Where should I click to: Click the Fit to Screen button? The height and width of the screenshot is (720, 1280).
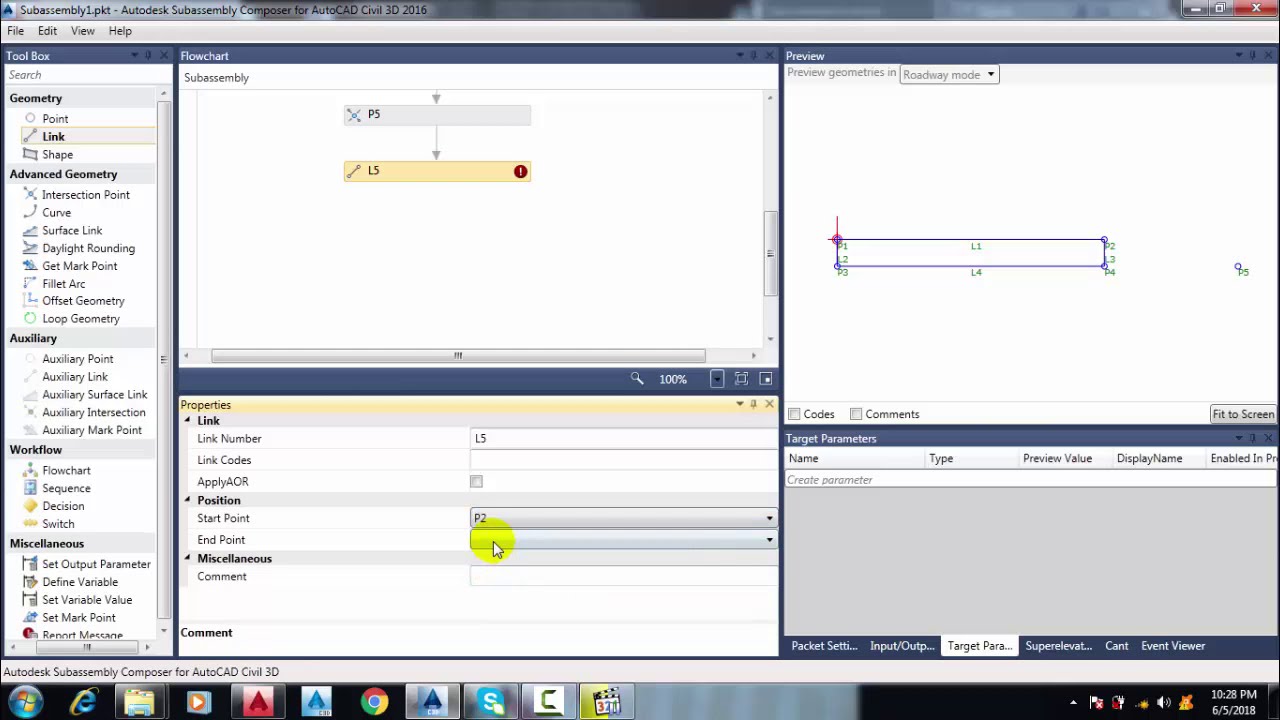1243,414
